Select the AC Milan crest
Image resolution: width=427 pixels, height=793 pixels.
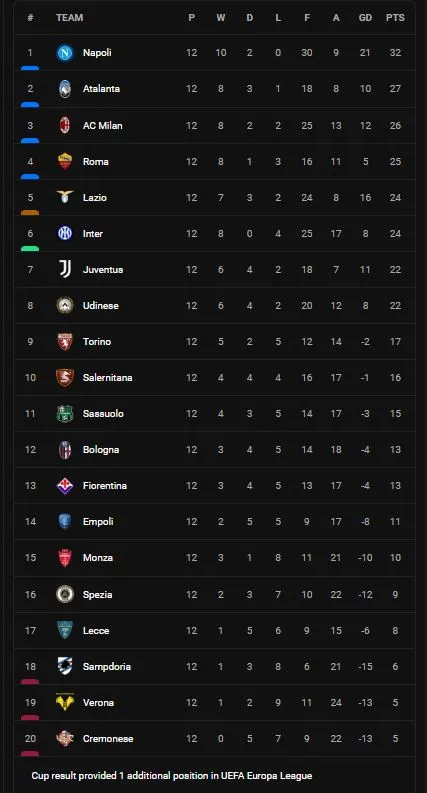click(x=65, y=125)
